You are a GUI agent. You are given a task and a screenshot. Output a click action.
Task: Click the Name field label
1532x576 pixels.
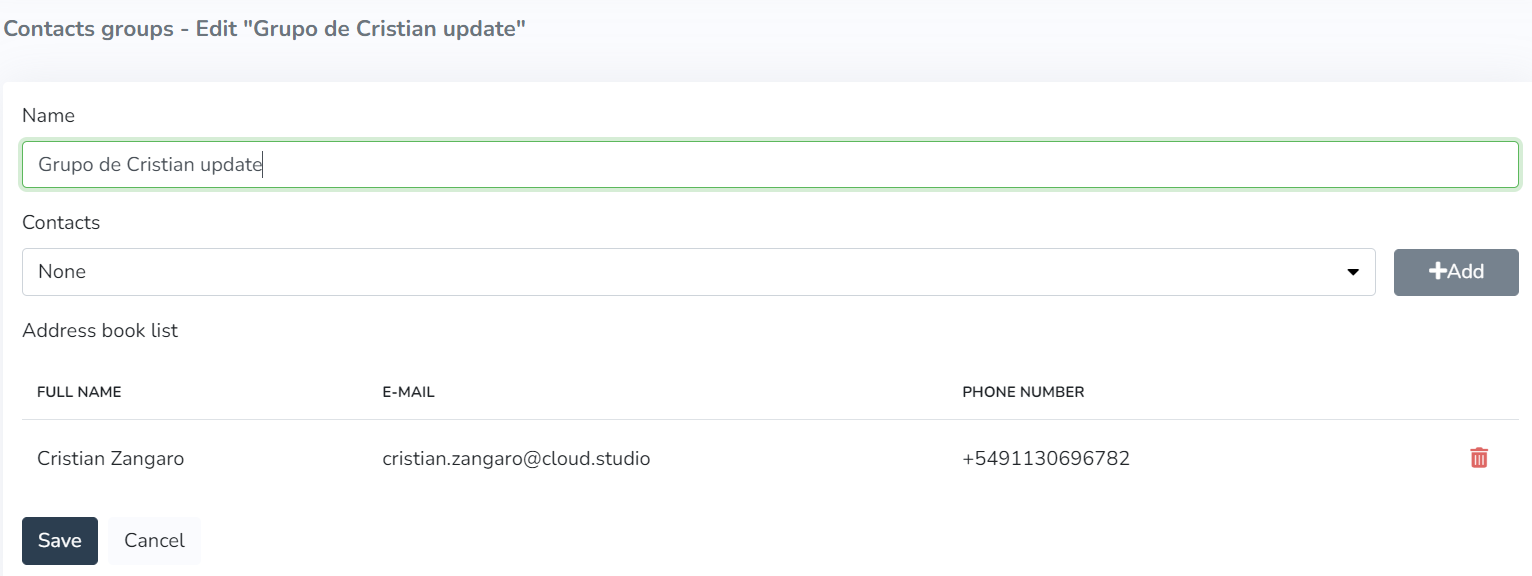[x=48, y=115]
